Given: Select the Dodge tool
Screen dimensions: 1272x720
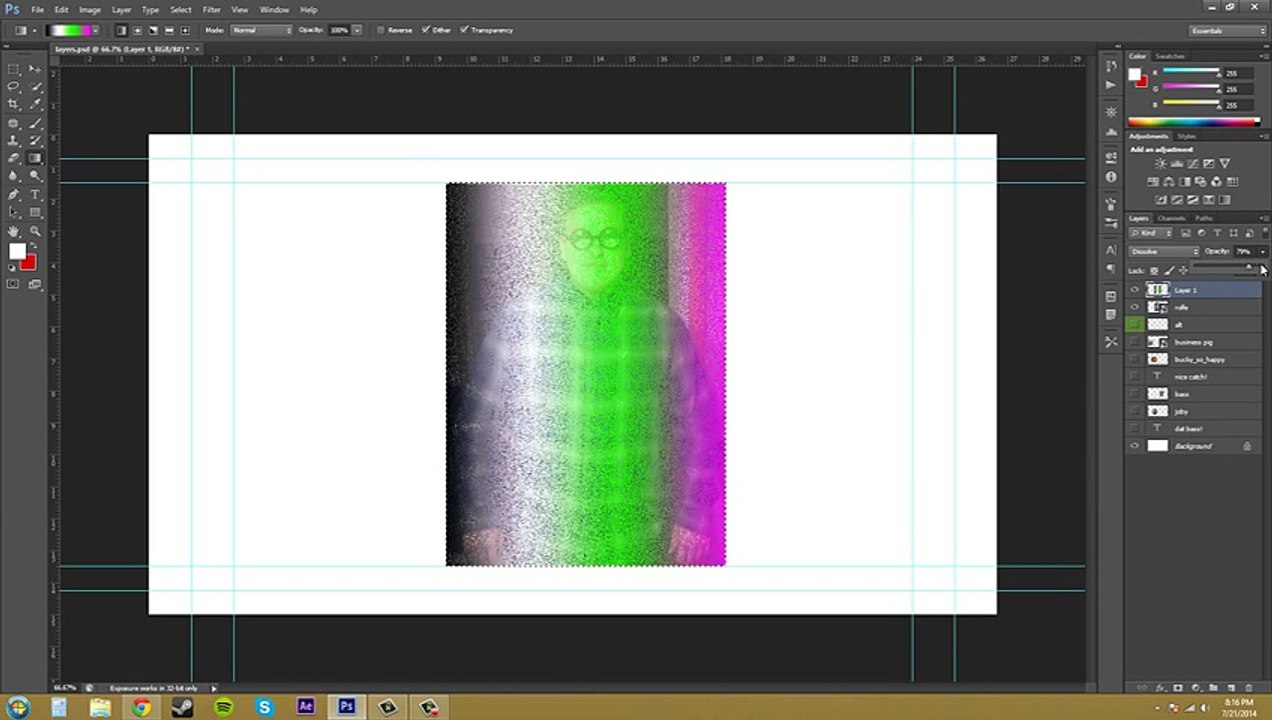Looking at the screenshot, I should [35, 176].
